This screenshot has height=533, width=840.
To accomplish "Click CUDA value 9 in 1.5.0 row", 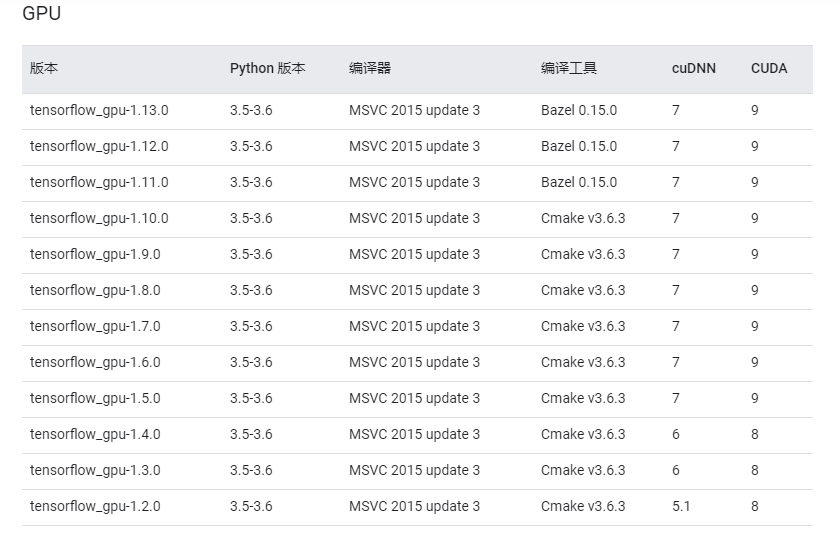I will tap(755, 398).
